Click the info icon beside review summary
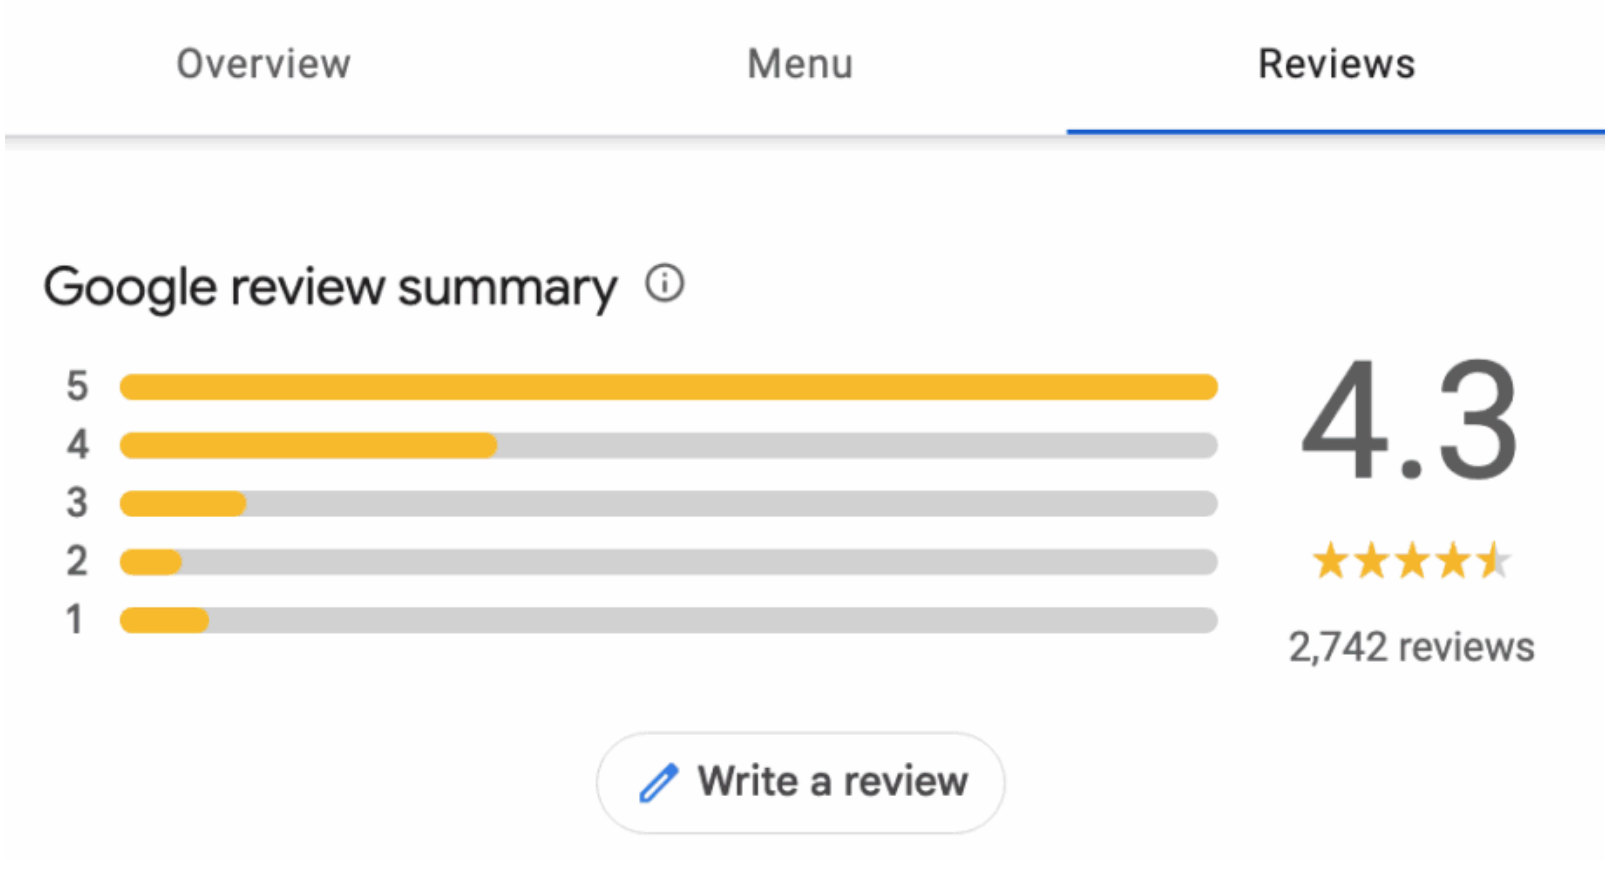Viewport: 1608px width, 888px height. [665, 284]
